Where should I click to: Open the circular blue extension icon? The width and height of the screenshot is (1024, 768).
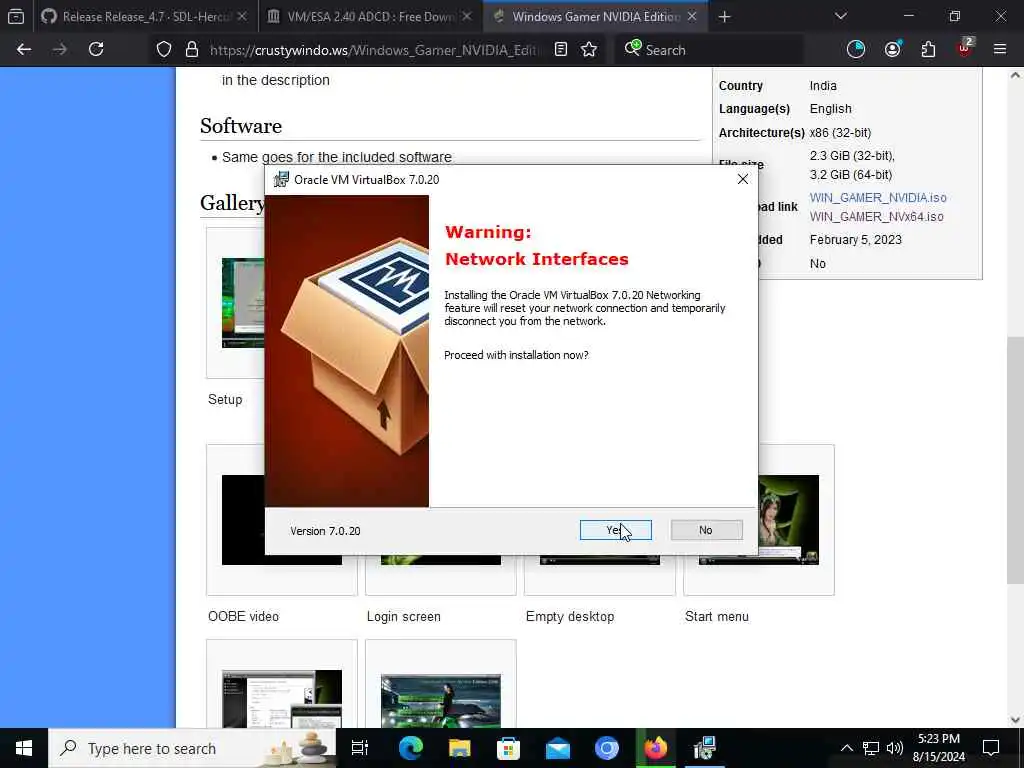[856, 50]
